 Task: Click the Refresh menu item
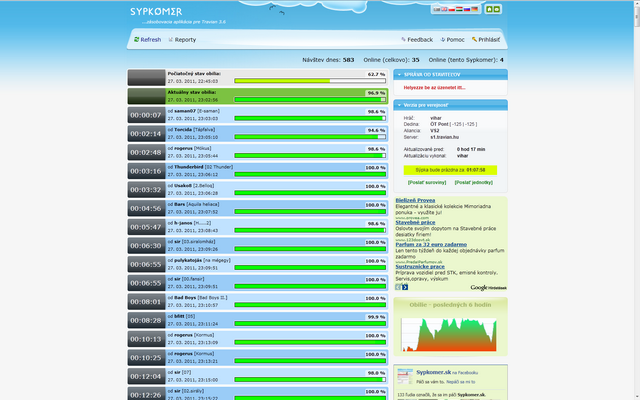pos(147,40)
